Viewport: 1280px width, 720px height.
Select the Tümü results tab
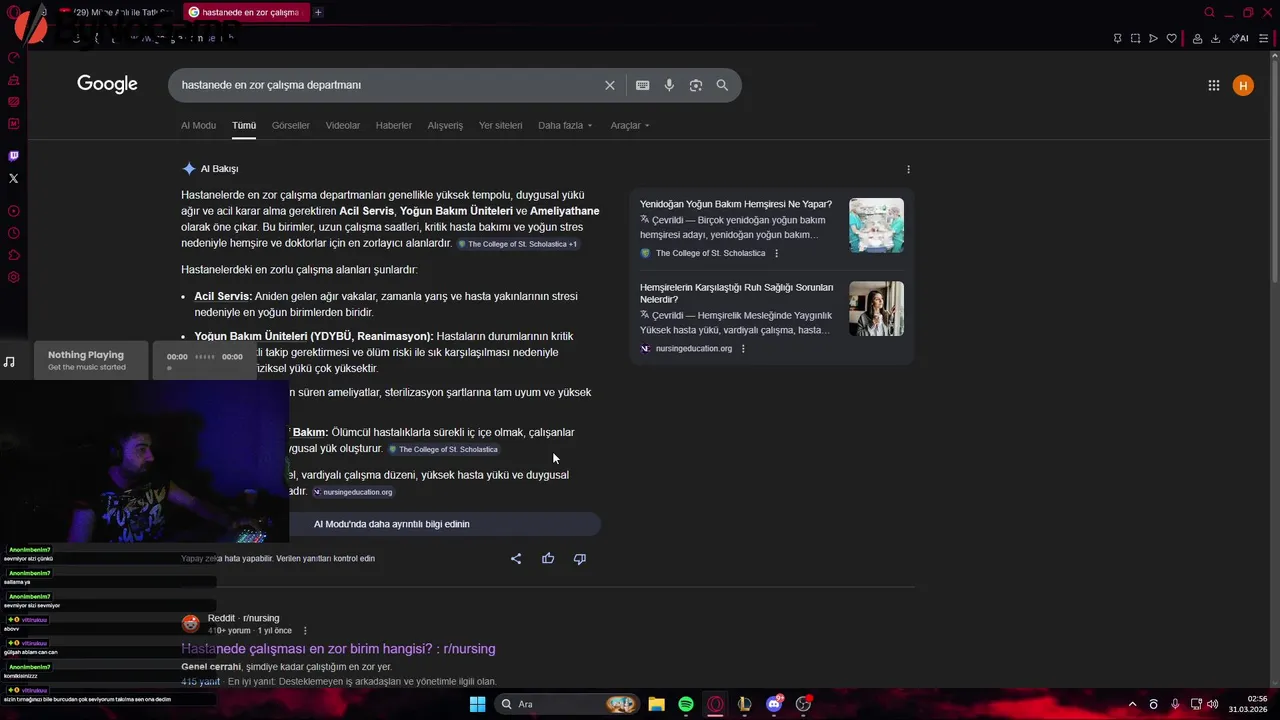point(244,125)
